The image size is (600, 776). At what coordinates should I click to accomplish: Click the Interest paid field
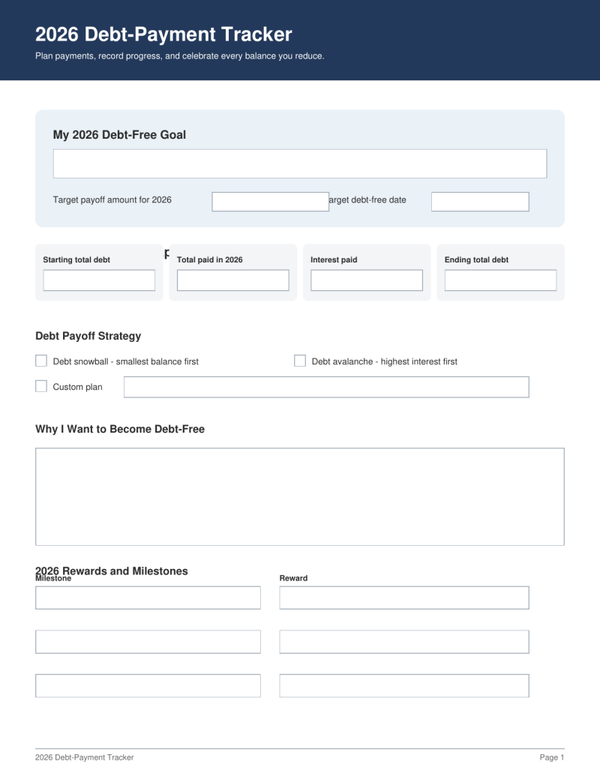coord(366,280)
